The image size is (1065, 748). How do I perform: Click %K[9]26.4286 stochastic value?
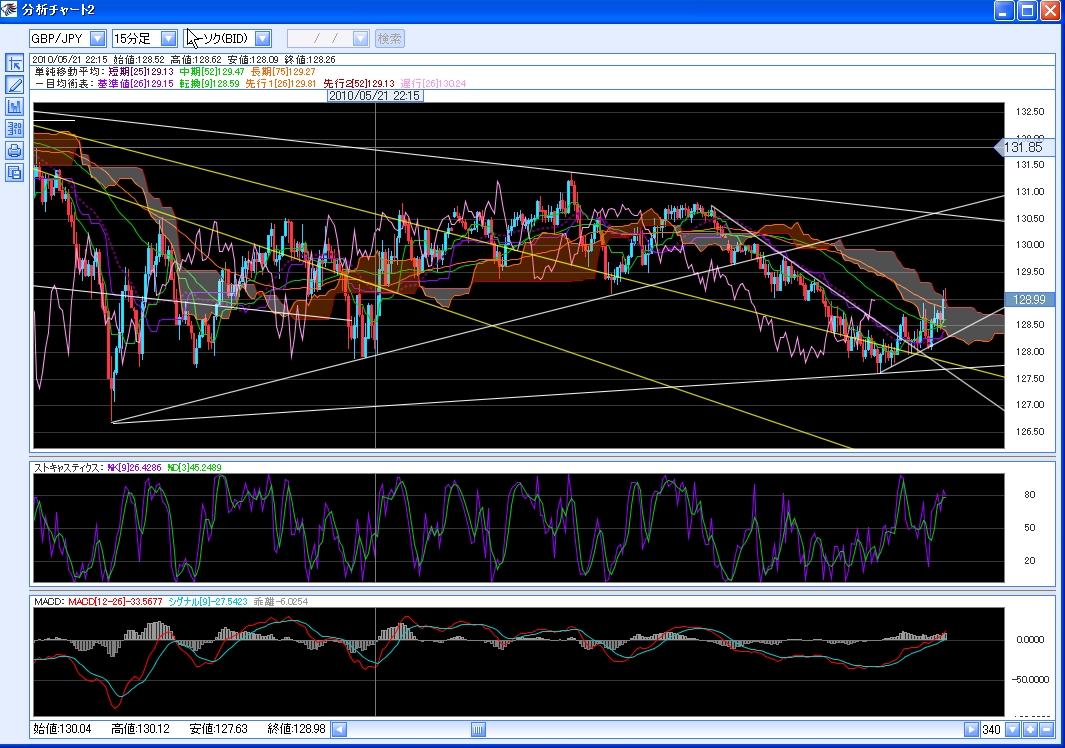click(134, 467)
